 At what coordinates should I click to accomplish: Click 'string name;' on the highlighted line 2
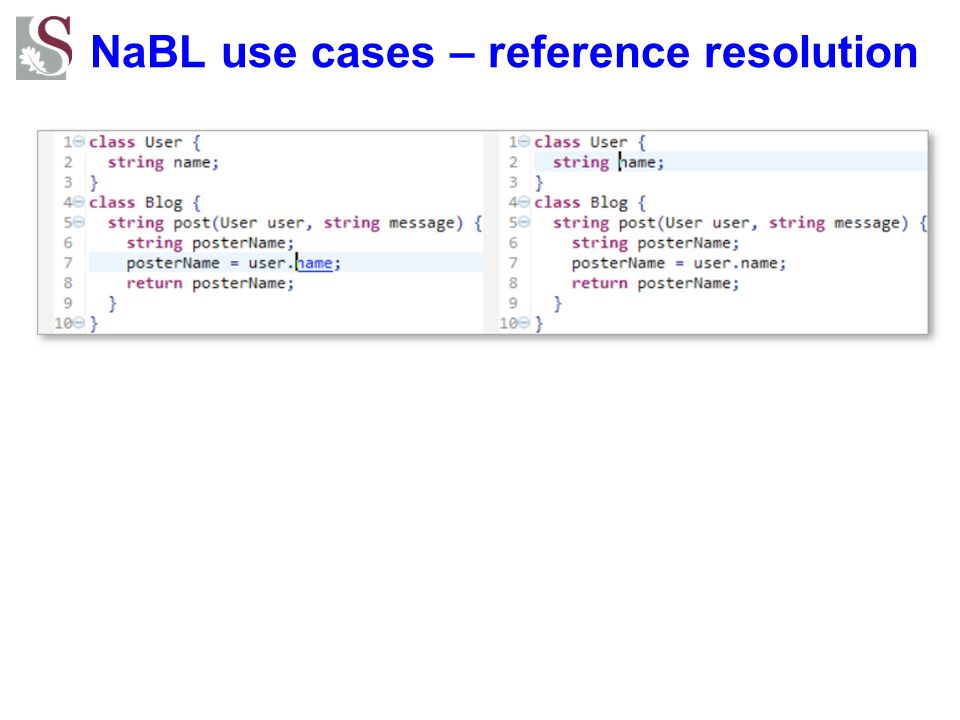pyautogui.click(x=609, y=162)
